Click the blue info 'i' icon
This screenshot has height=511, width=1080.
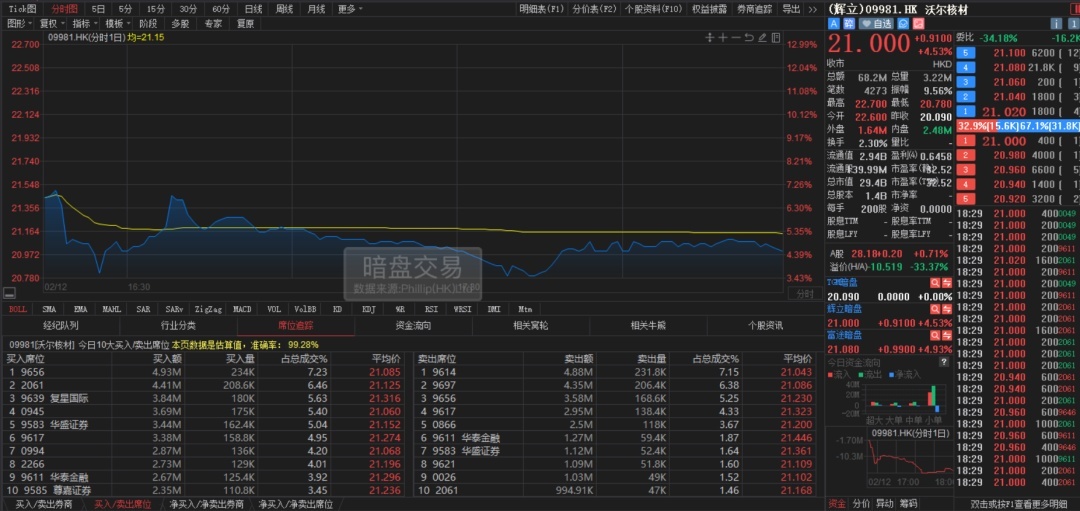(x=1057, y=23)
